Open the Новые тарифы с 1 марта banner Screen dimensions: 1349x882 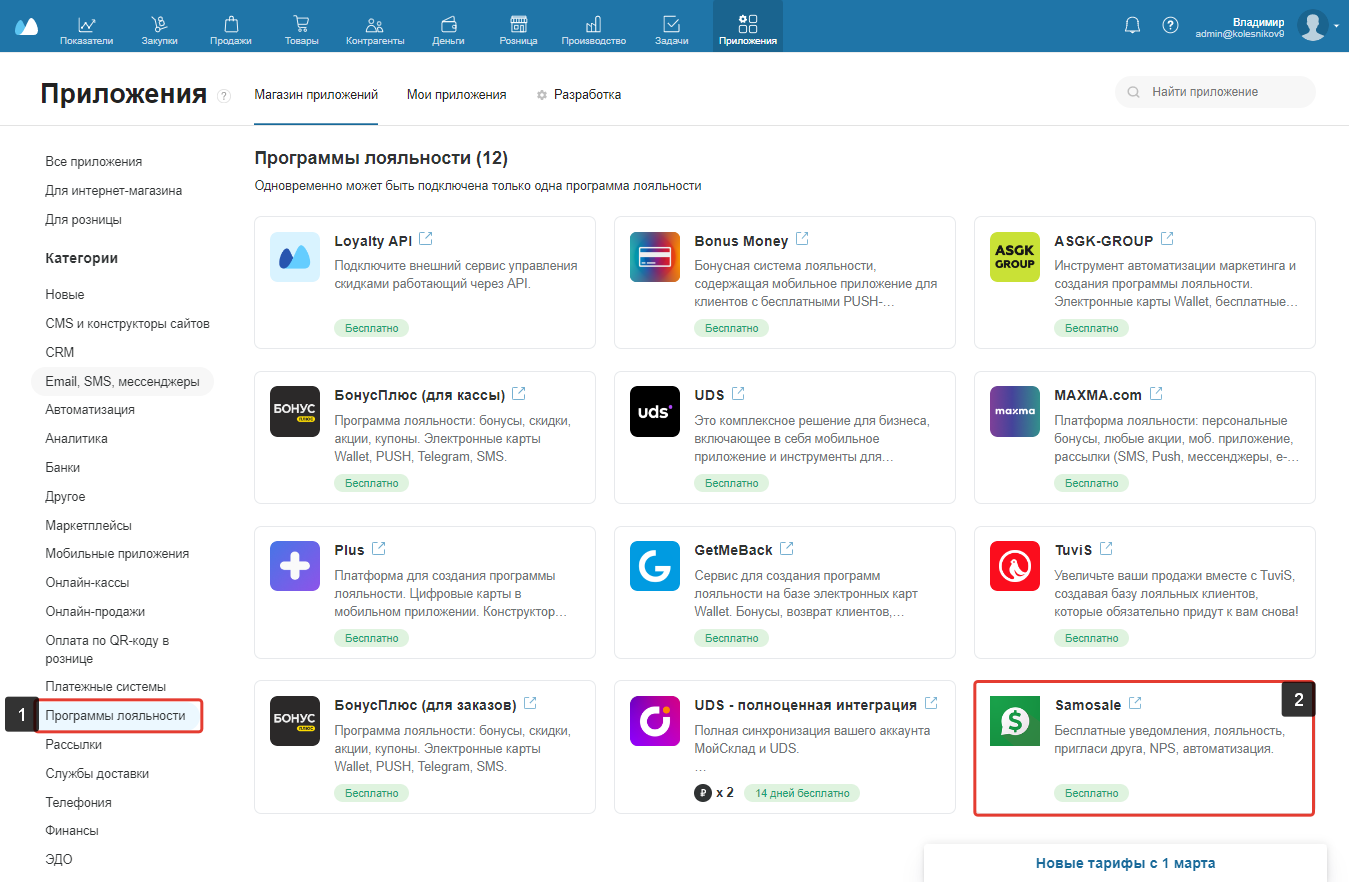pyautogui.click(x=1125, y=863)
